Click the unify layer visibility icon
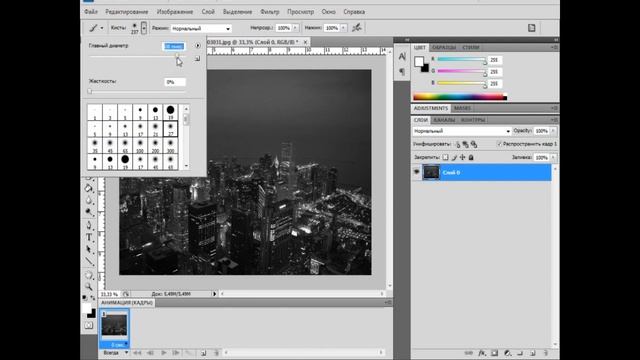The width and height of the screenshot is (640, 360). click(465, 144)
